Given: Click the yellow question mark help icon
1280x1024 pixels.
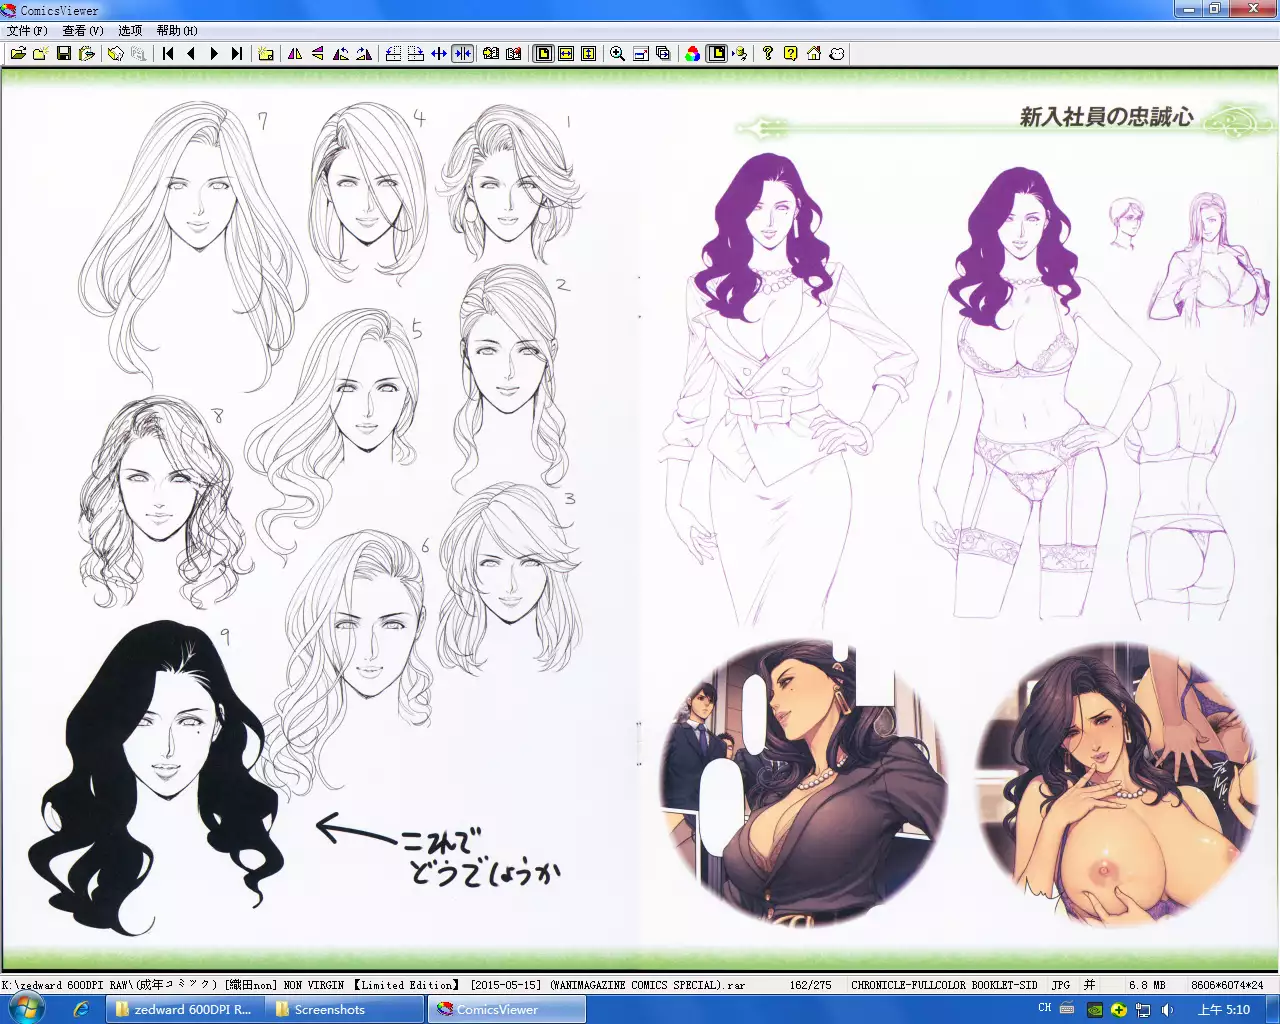Looking at the screenshot, I should pyautogui.click(x=790, y=54).
